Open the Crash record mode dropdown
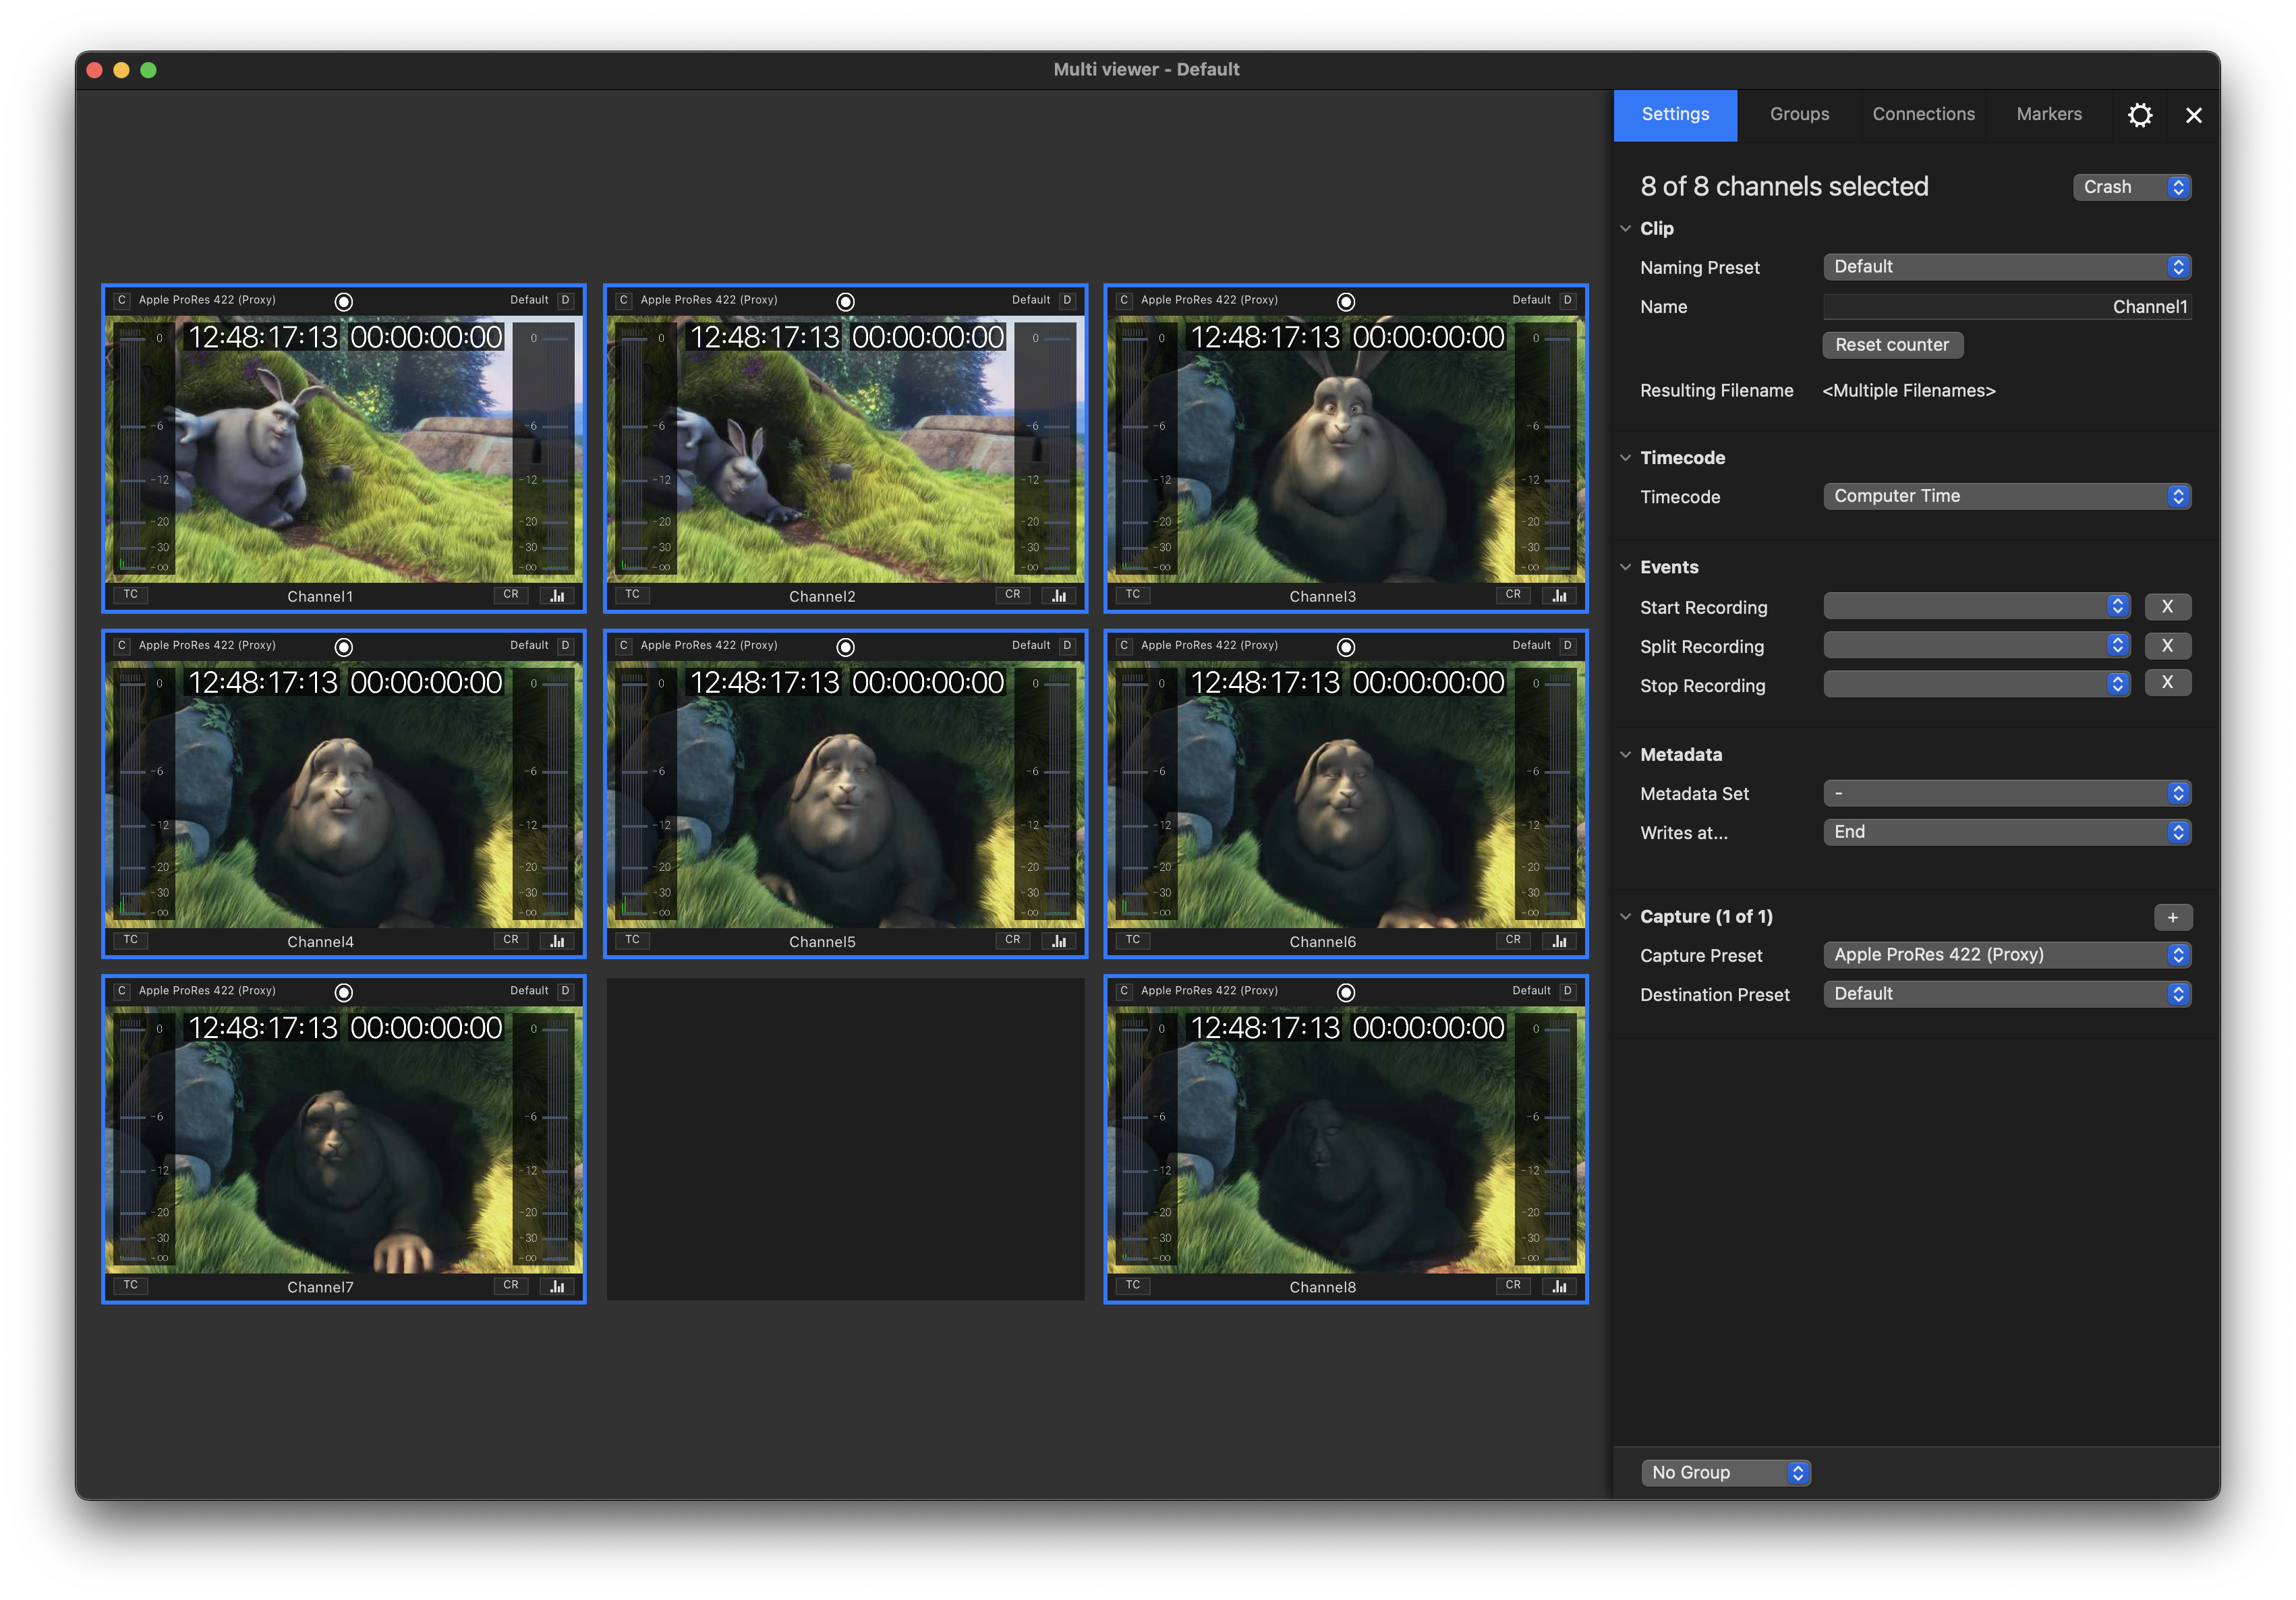2296x1600 pixels. (x=2132, y=187)
